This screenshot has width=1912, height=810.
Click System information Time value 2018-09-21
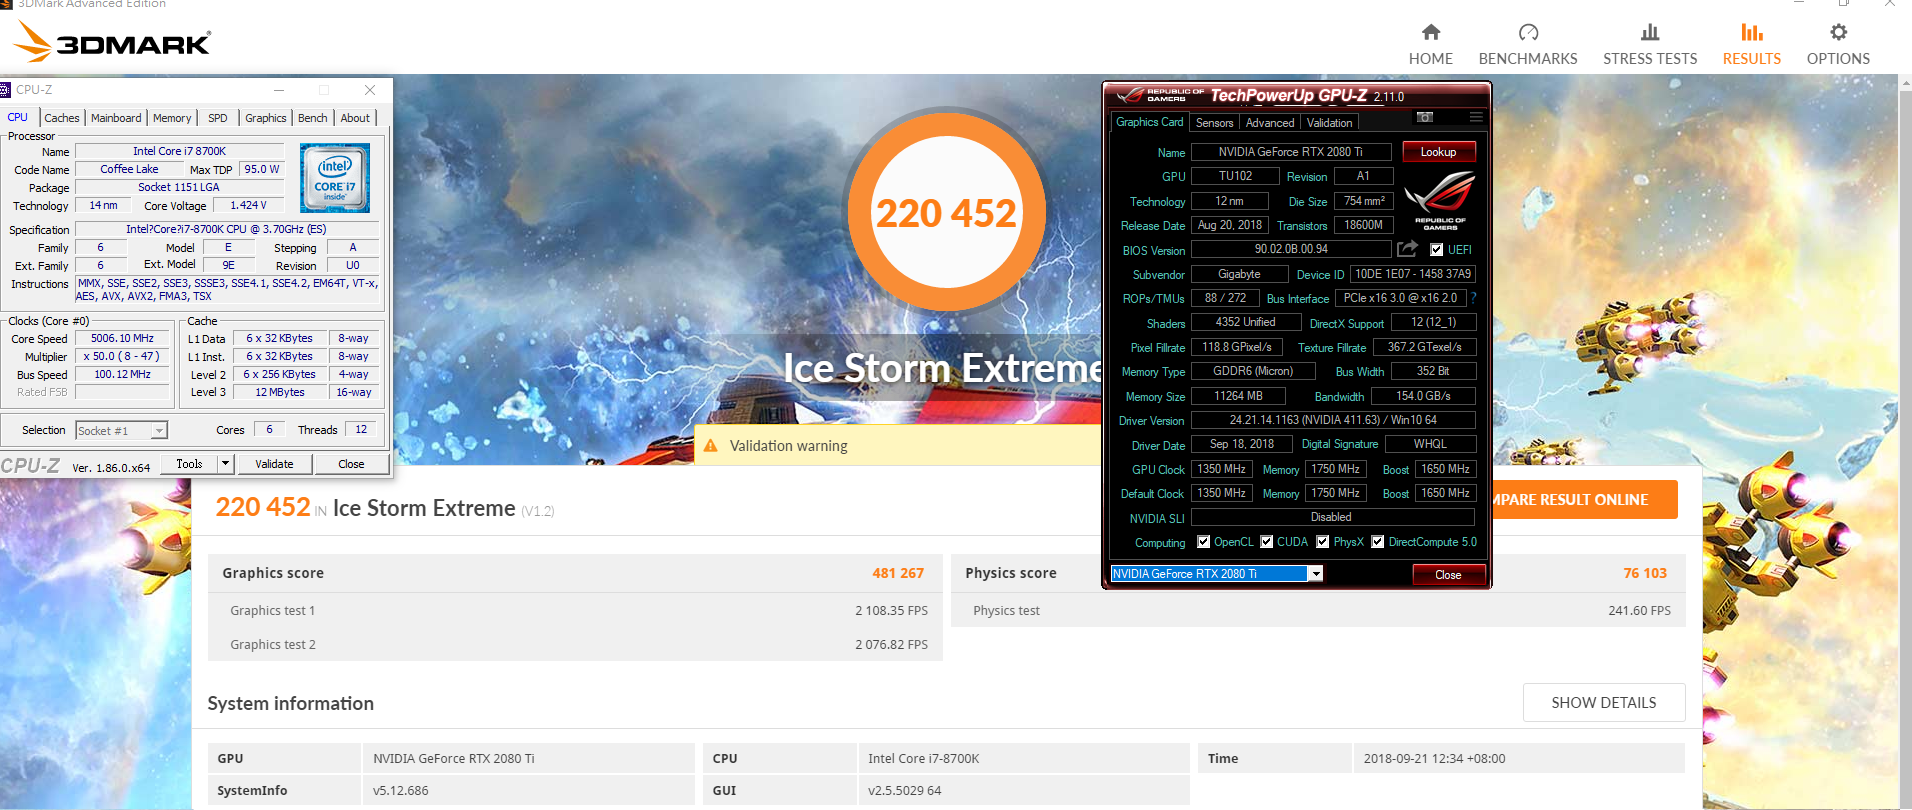1434,758
